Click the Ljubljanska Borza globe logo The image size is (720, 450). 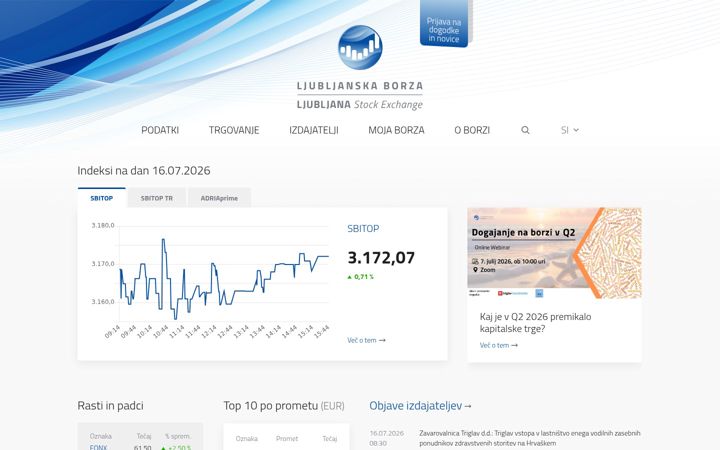(x=360, y=48)
